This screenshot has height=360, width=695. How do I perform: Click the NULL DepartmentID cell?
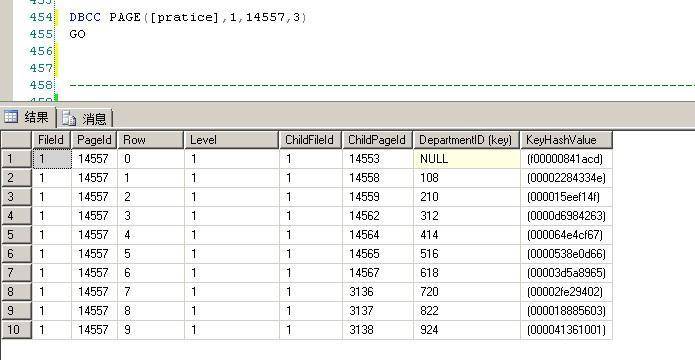point(467,159)
